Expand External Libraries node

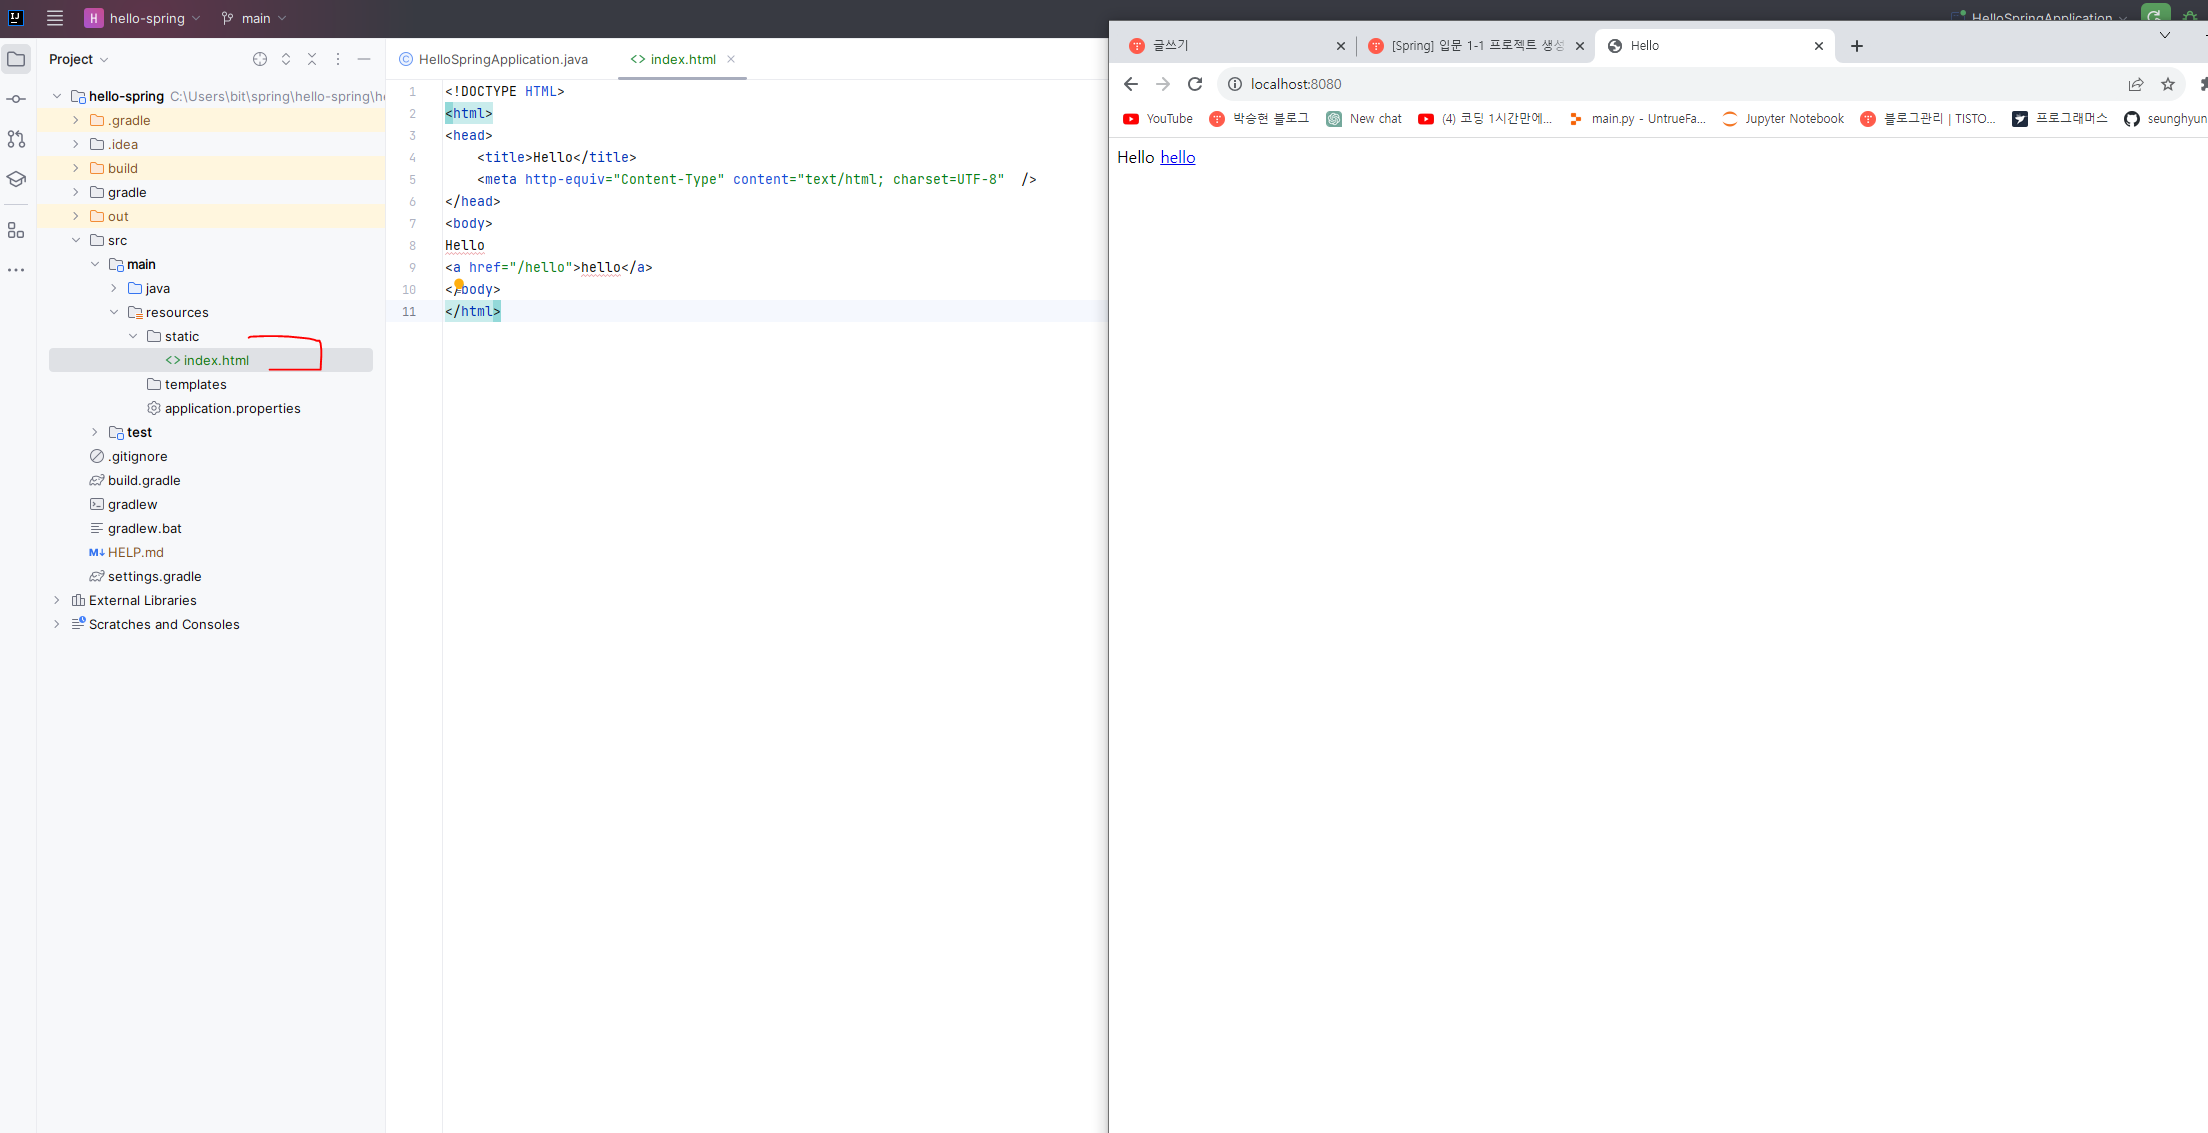(x=57, y=600)
